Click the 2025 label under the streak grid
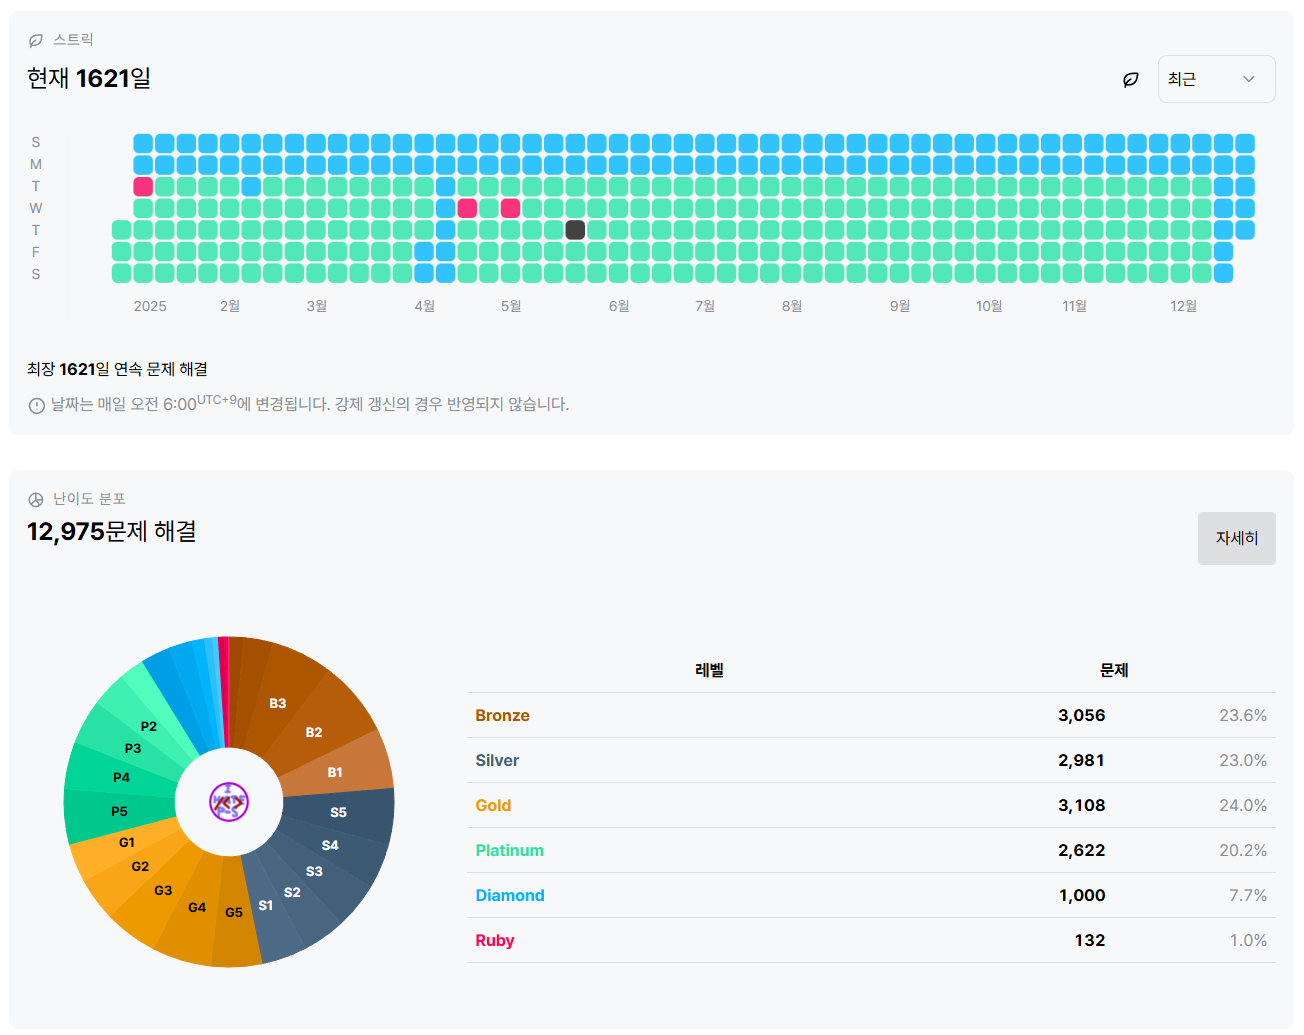Screen dimensions: 1304x1035 coord(149,306)
